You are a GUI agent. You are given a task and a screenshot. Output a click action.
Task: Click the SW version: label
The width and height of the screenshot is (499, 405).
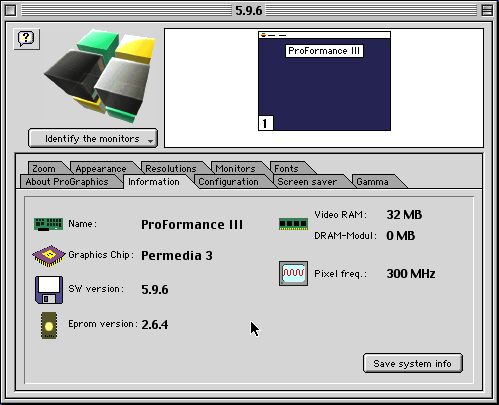pyautogui.click(x=96, y=289)
